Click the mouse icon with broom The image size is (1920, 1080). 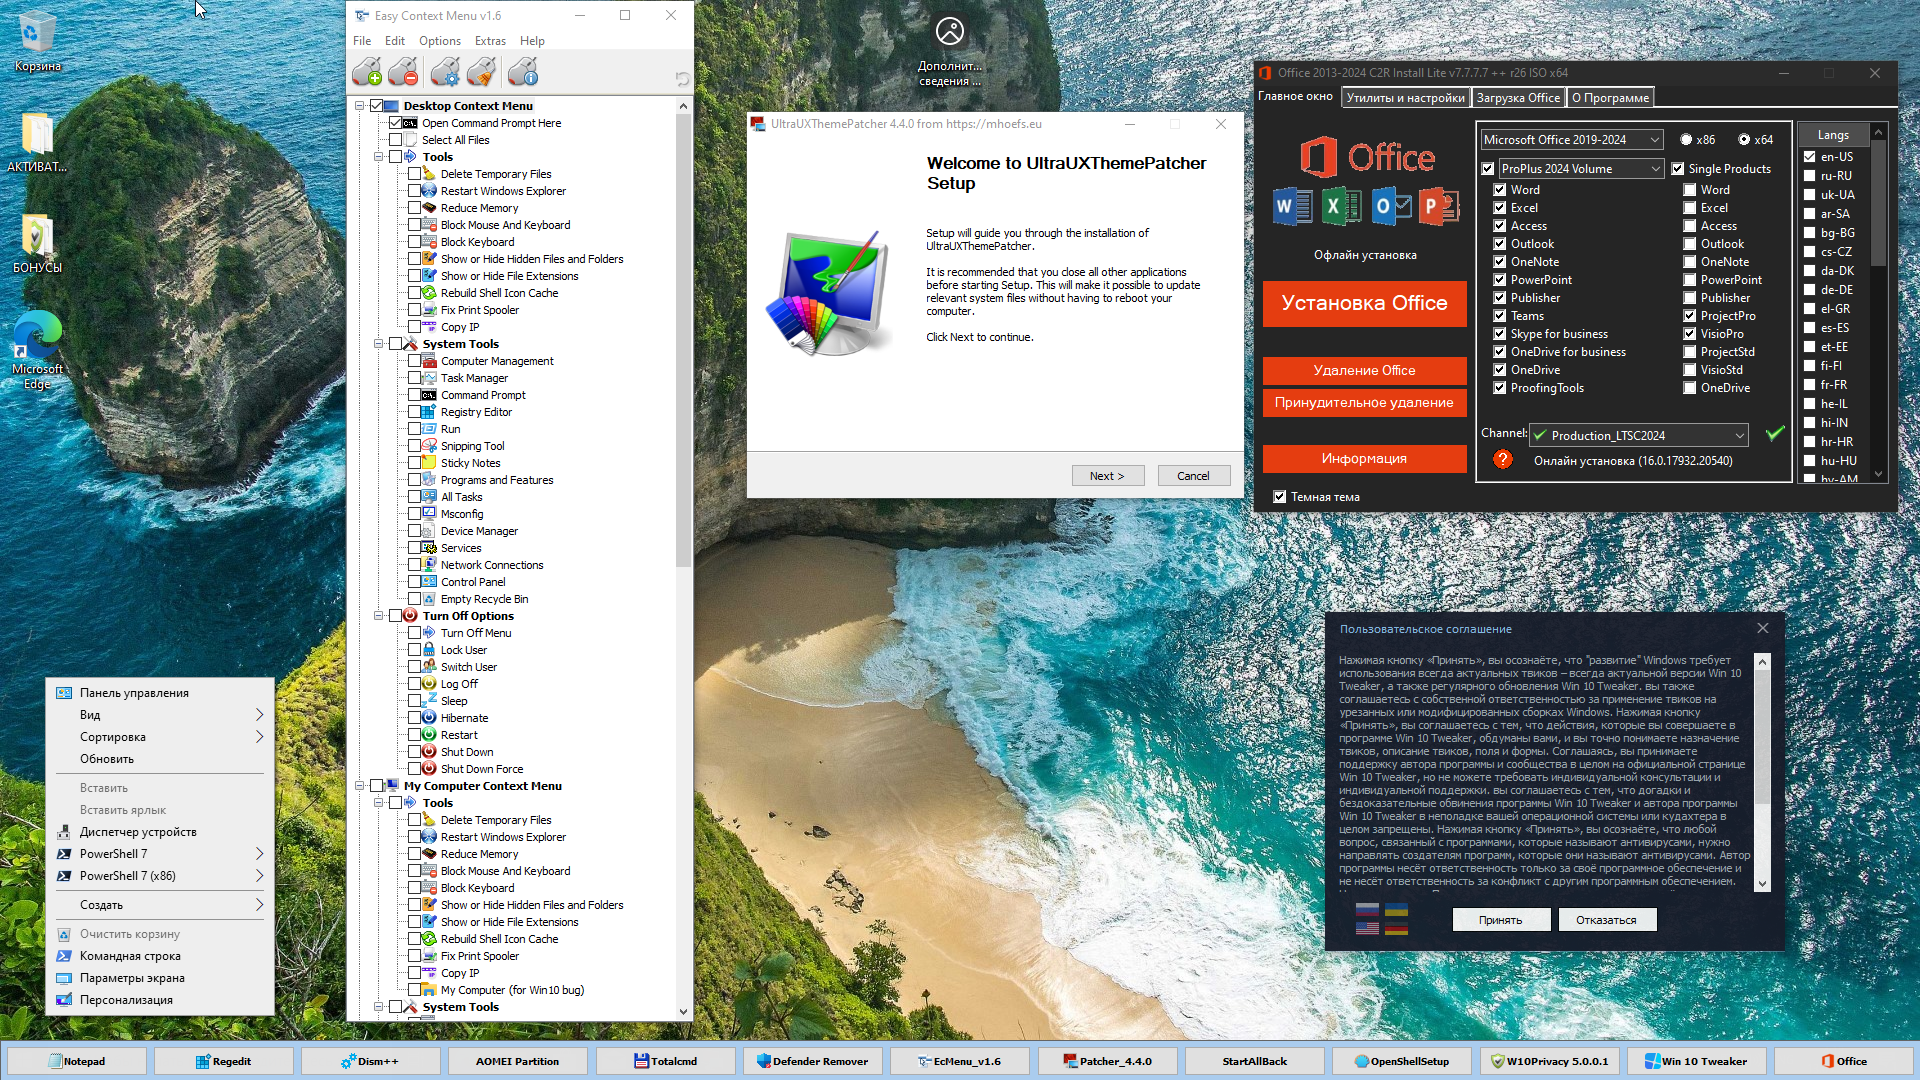(481, 72)
